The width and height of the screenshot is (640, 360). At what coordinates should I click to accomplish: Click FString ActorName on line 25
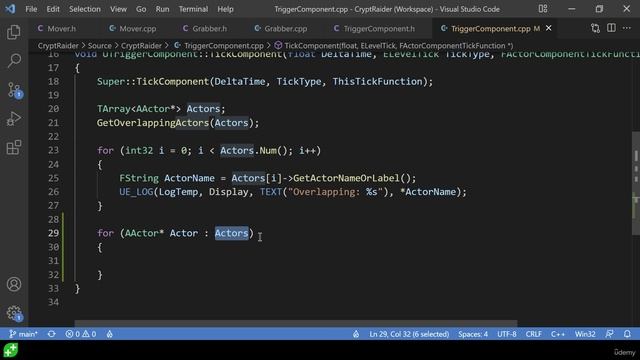(167, 178)
